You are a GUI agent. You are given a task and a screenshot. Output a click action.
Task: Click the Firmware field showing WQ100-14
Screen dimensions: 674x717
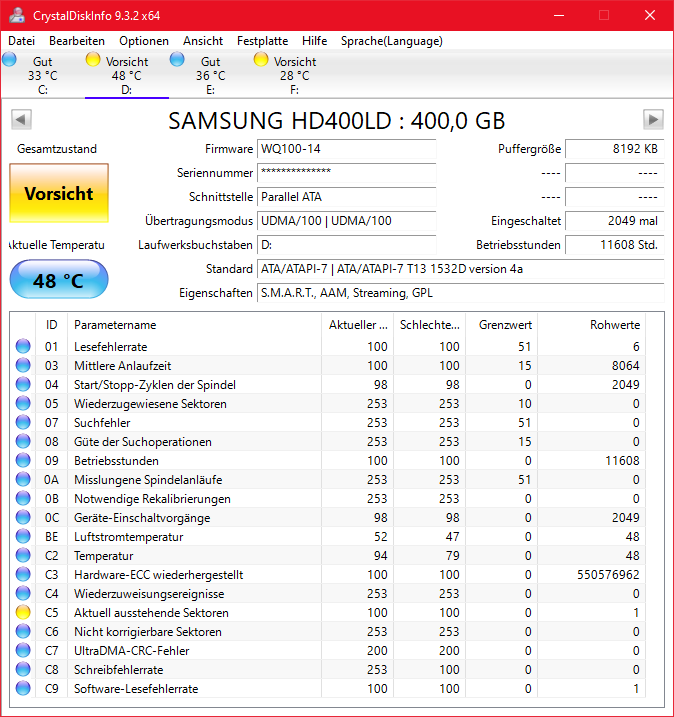click(346, 149)
